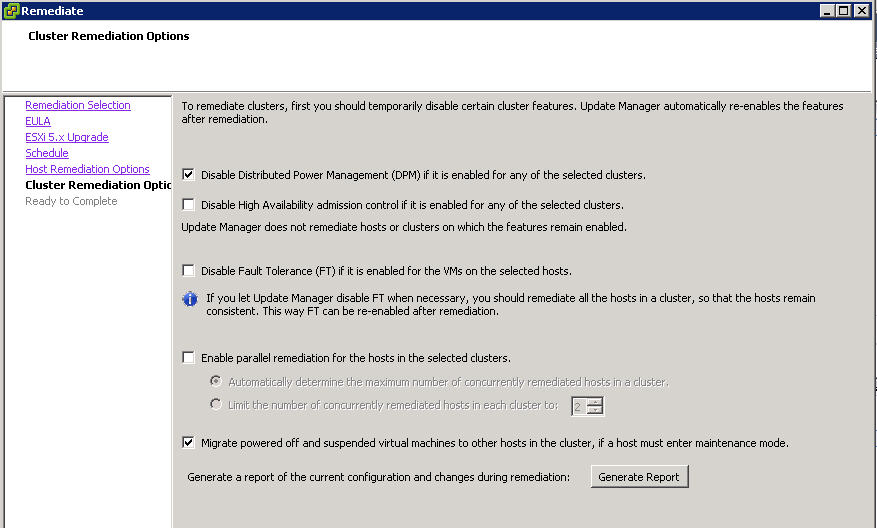Increase concurrent hosts with spinner up arrow

595,402
